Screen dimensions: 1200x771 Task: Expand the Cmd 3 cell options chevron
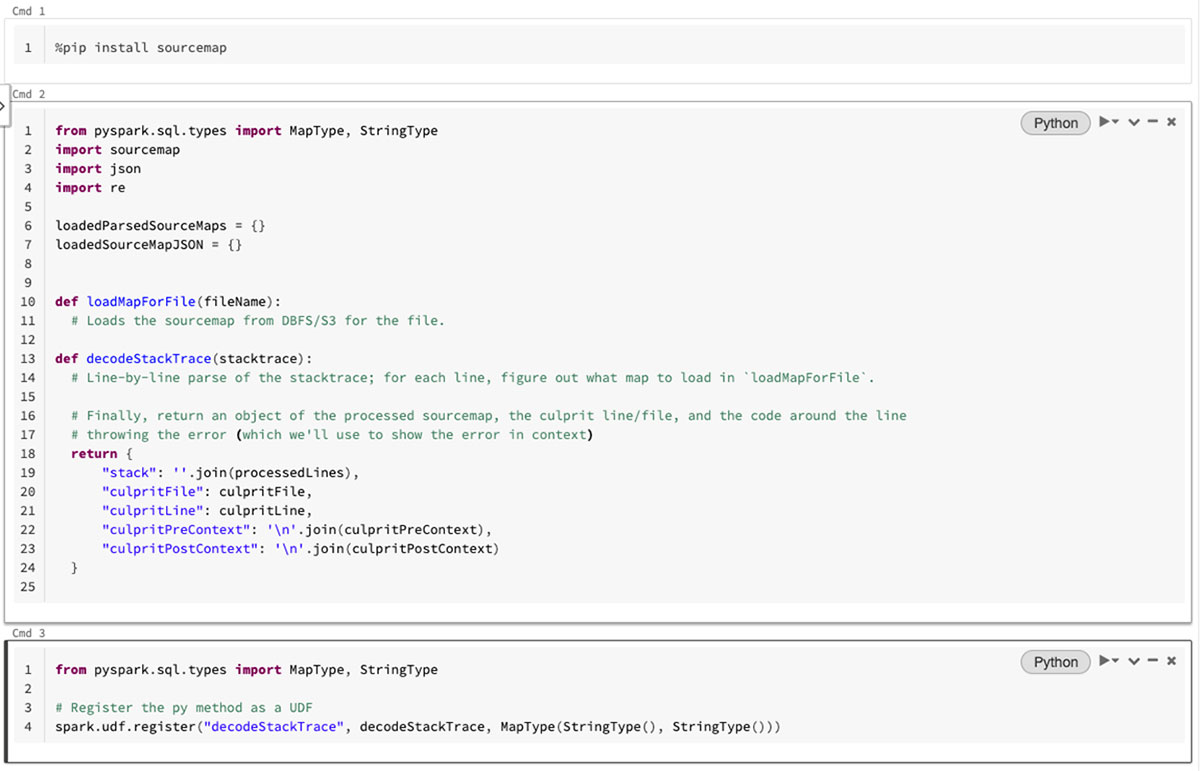pyautogui.click(x=1133, y=661)
